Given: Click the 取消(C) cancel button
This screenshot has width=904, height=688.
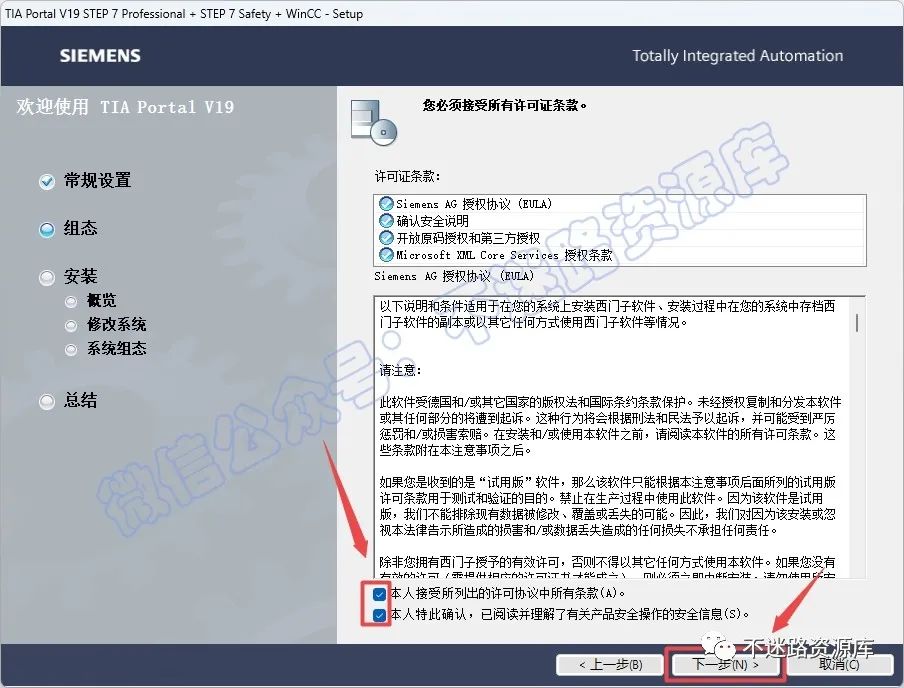Looking at the screenshot, I should [x=839, y=664].
